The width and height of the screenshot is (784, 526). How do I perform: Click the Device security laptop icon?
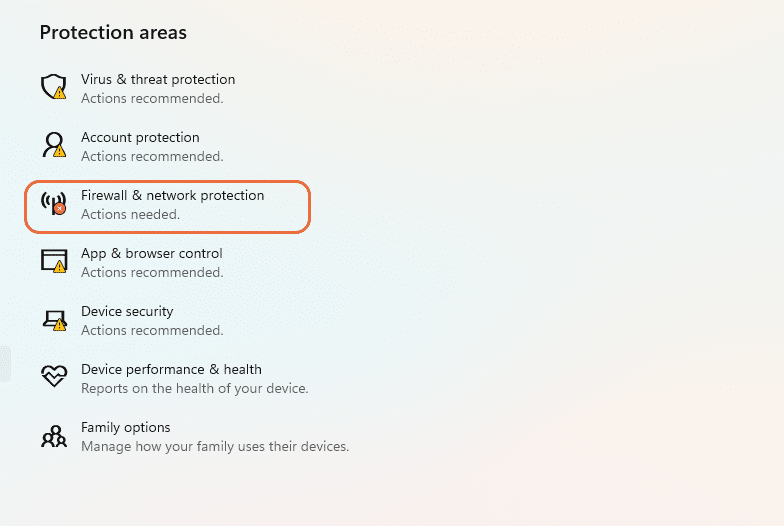coord(53,319)
